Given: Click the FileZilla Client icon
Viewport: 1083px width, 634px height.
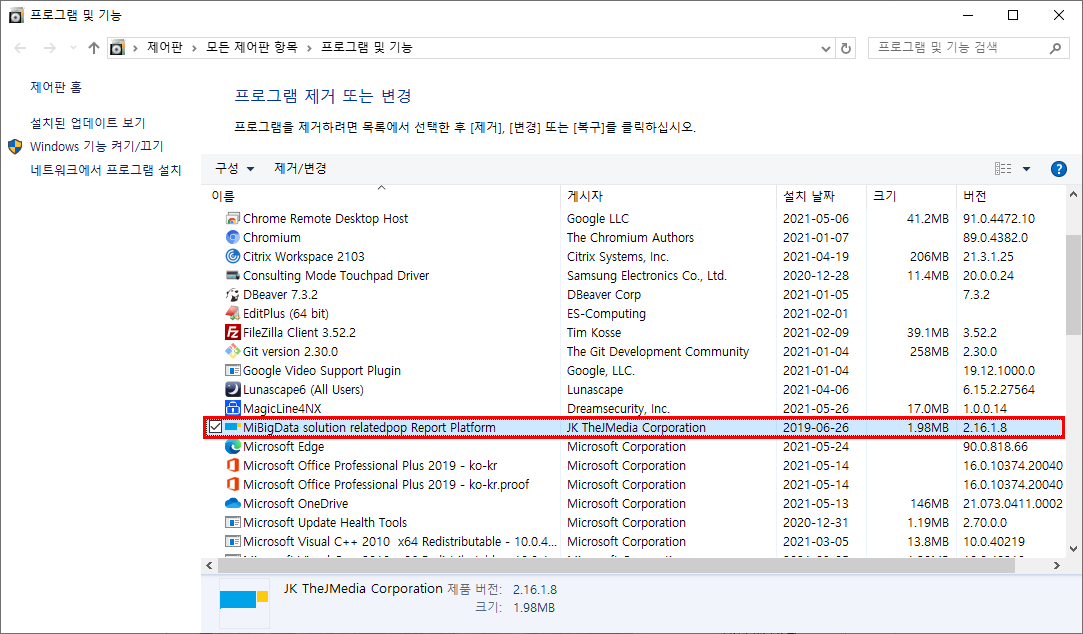Looking at the screenshot, I should (x=233, y=332).
